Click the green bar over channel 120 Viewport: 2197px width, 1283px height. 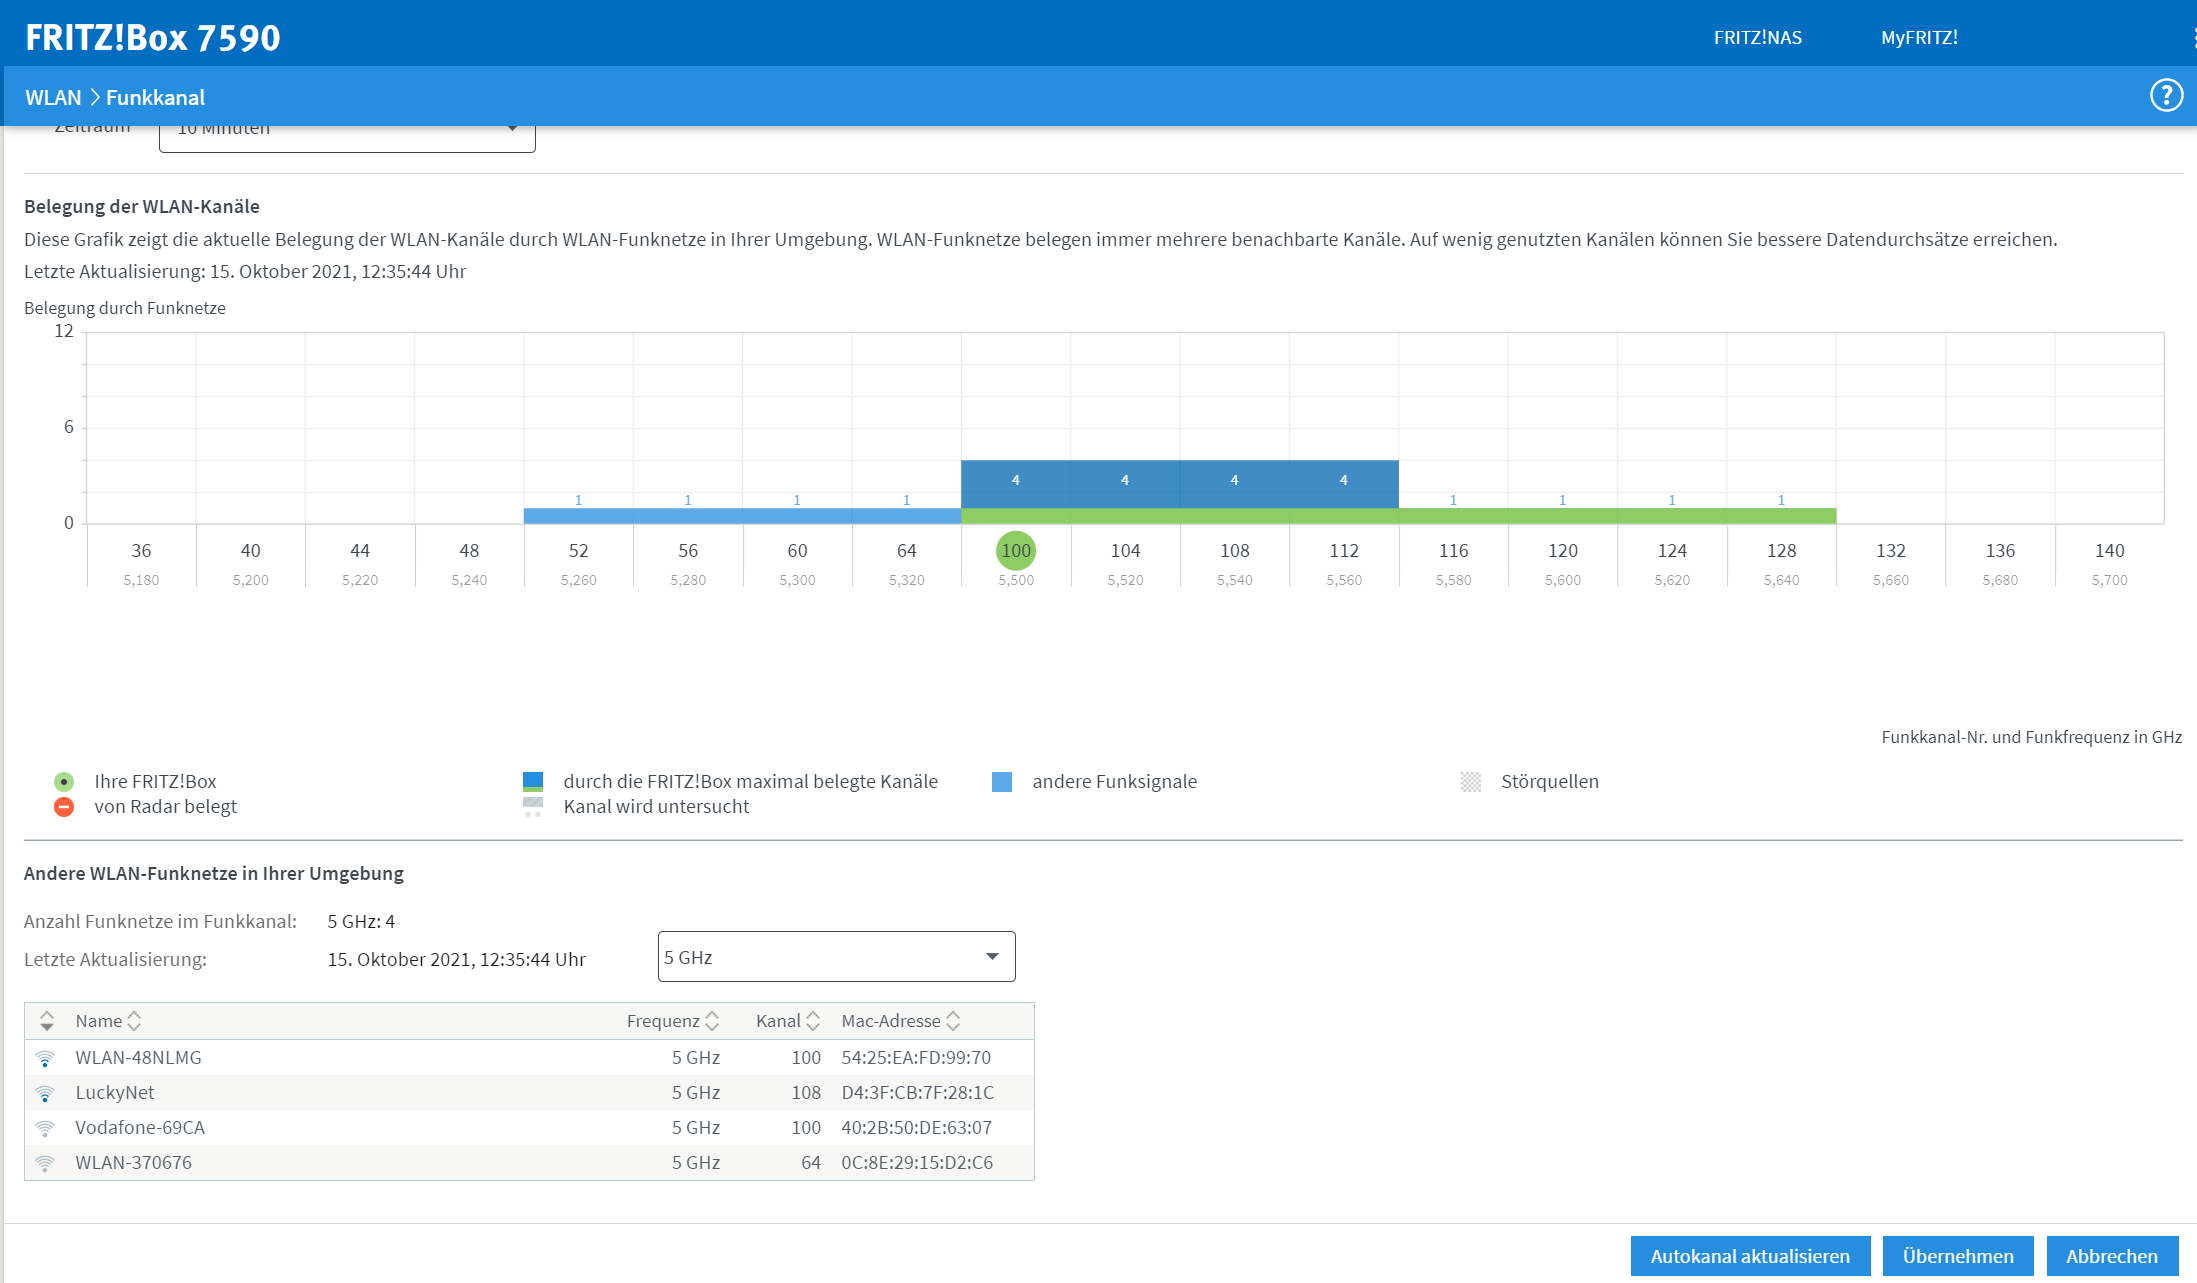1563,516
